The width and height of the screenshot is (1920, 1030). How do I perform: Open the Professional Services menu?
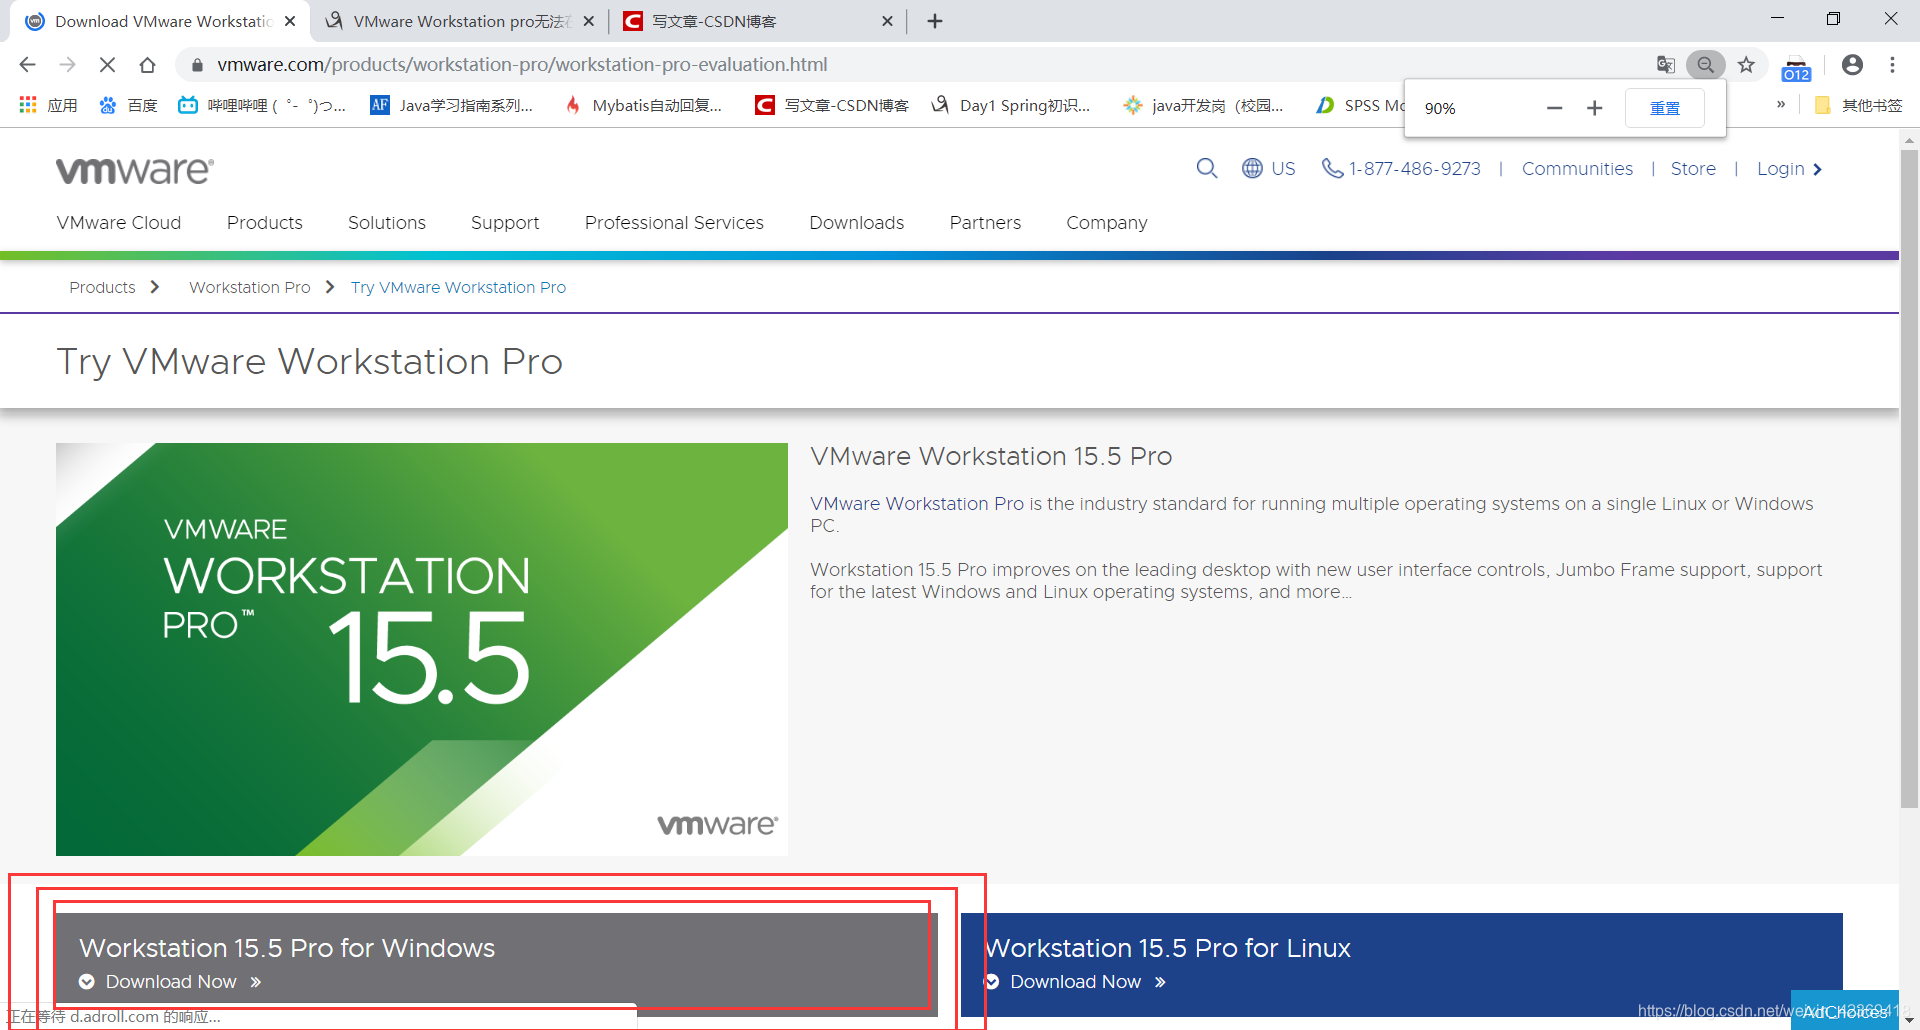pos(674,223)
